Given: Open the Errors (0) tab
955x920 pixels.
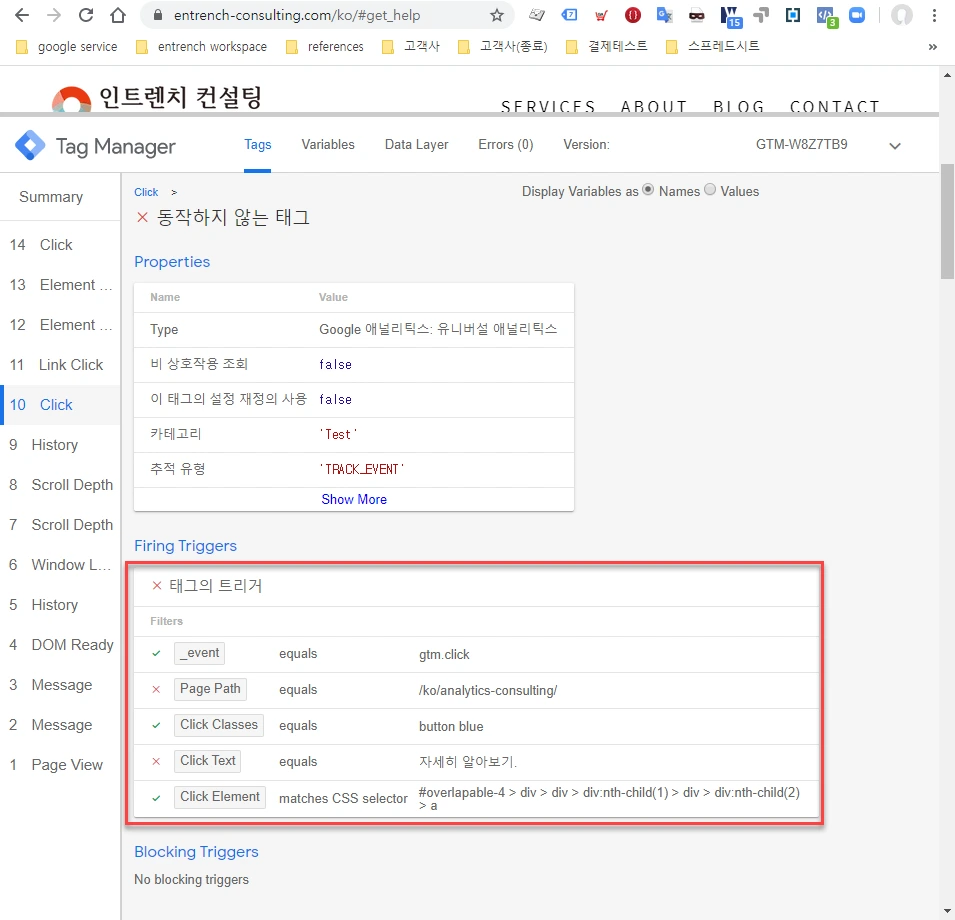Looking at the screenshot, I should coord(506,145).
